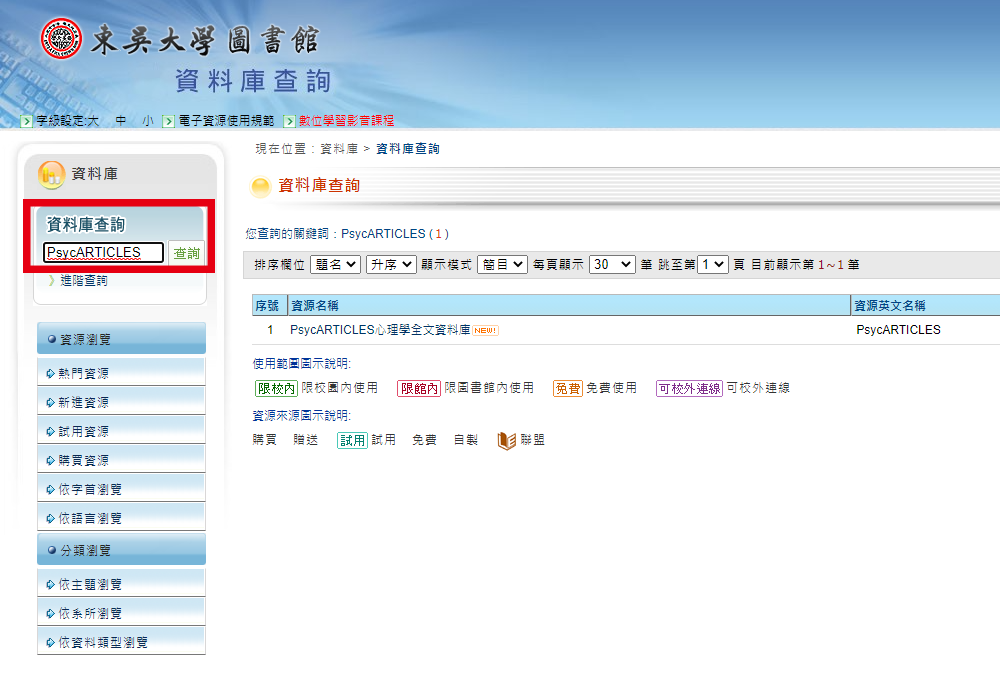Open 依語言瀏覽 in the sidebar

121,517
